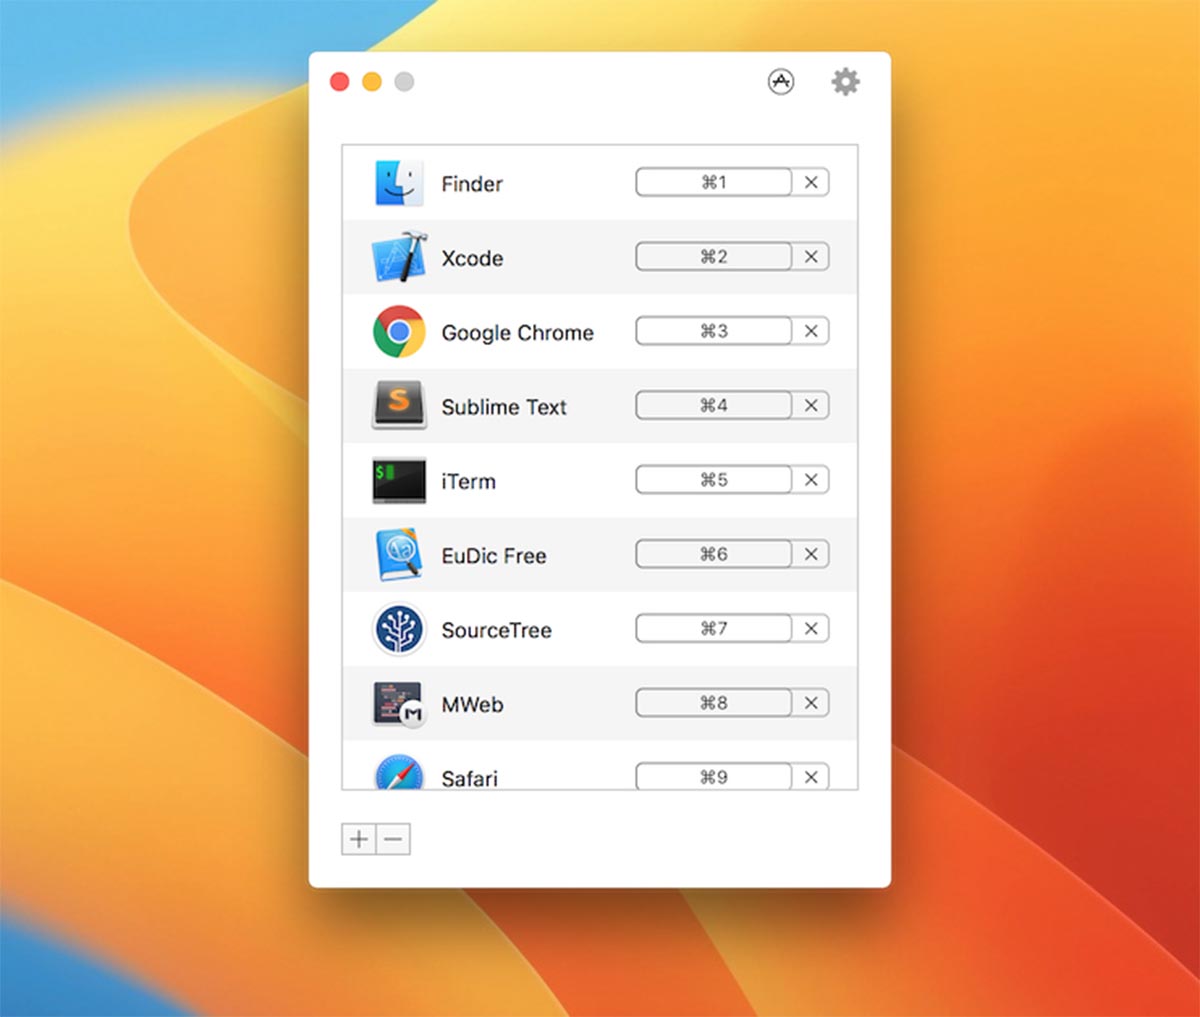Clear the Safari shortcut with X
Image resolution: width=1200 pixels, height=1017 pixels.
coord(811,777)
